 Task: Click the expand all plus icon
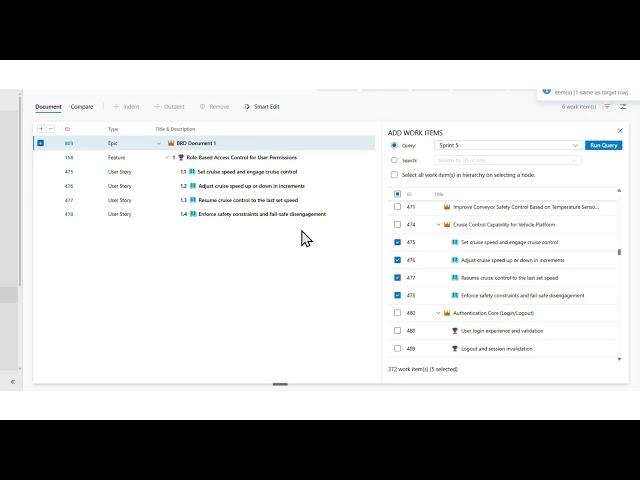(41, 129)
